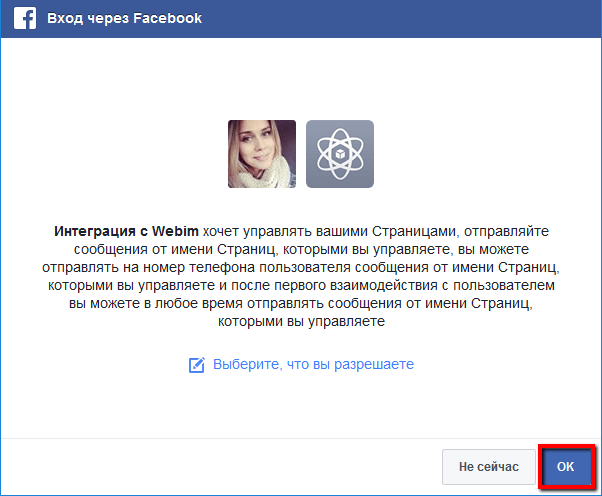Click the user profile photo thumbnail
Image resolution: width=602 pixels, height=496 pixels.
click(x=262, y=154)
